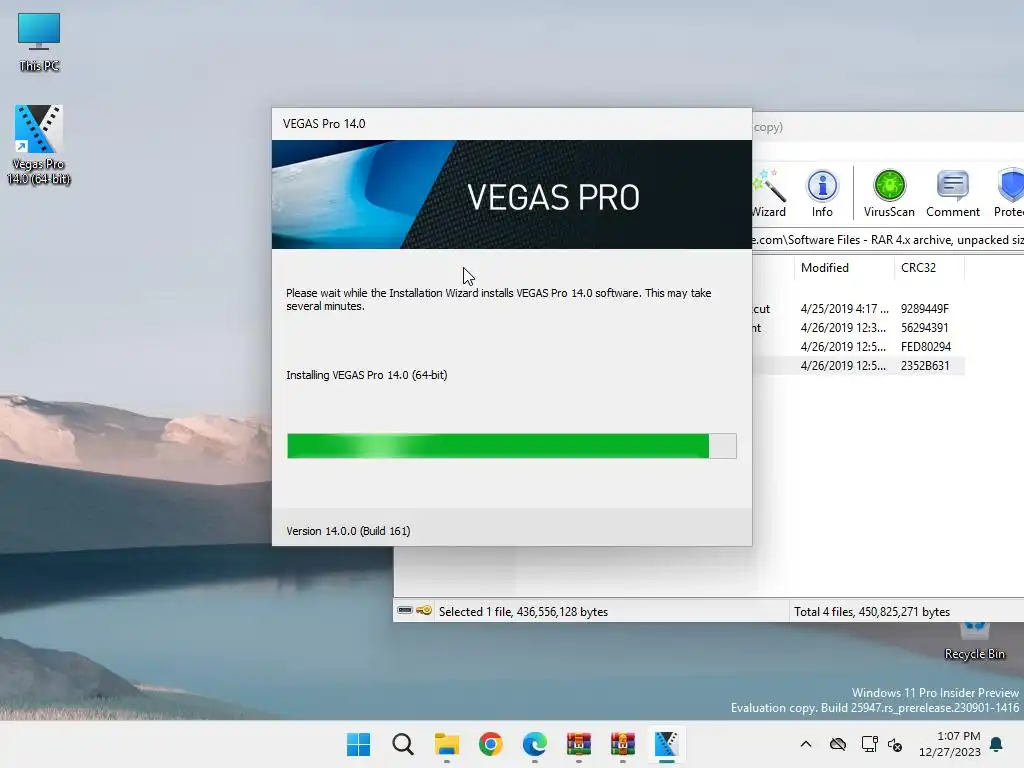The height and width of the screenshot is (768, 1024).
Task: Click the VEGAS PRO banner image
Action: (511, 195)
